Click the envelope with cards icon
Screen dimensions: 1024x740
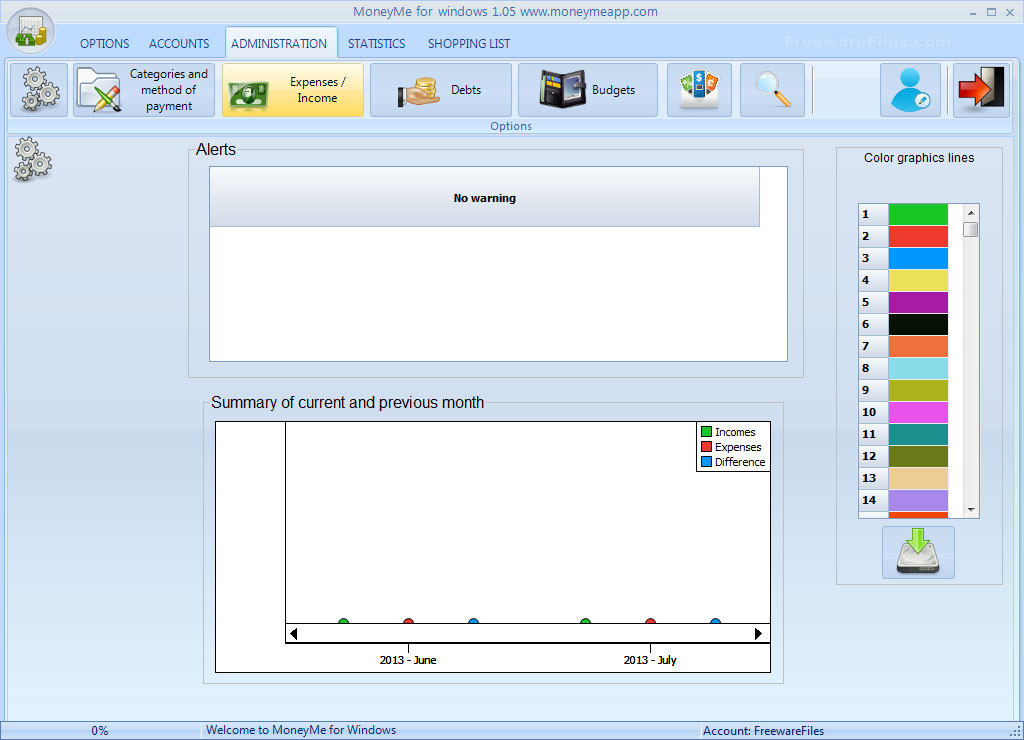[699, 90]
